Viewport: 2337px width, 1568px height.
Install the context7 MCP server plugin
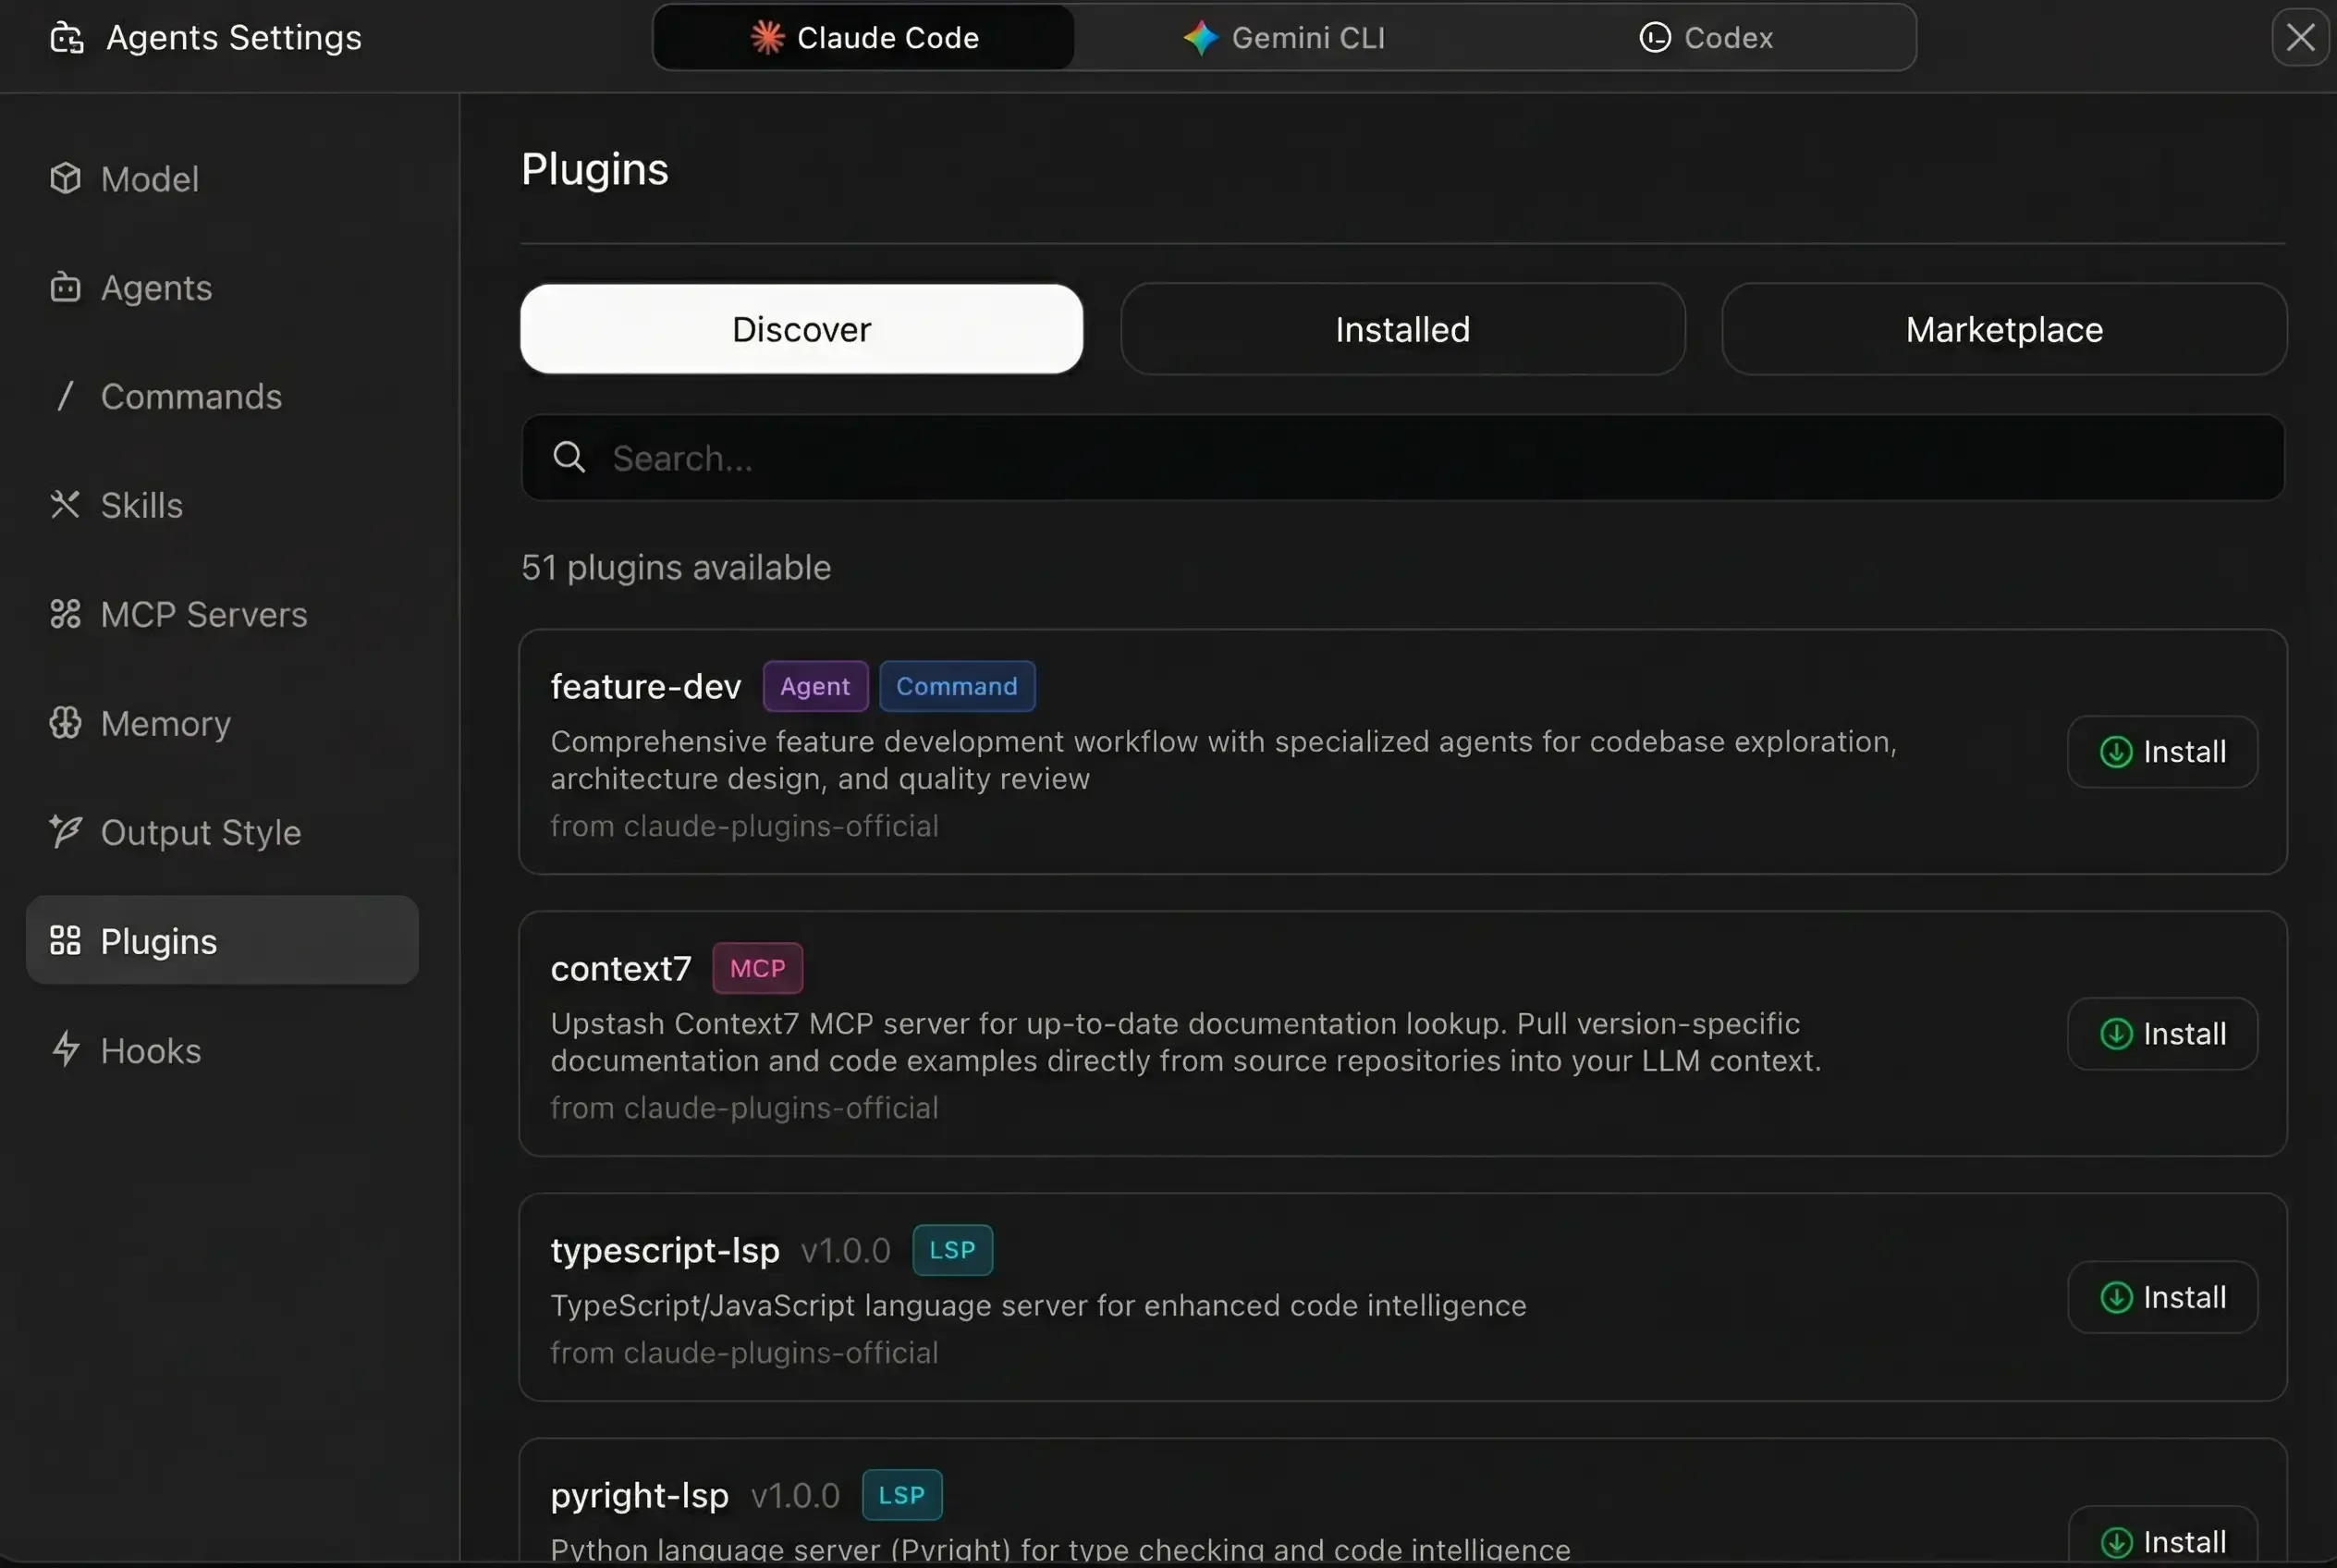pyautogui.click(x=2162, y=1033)
